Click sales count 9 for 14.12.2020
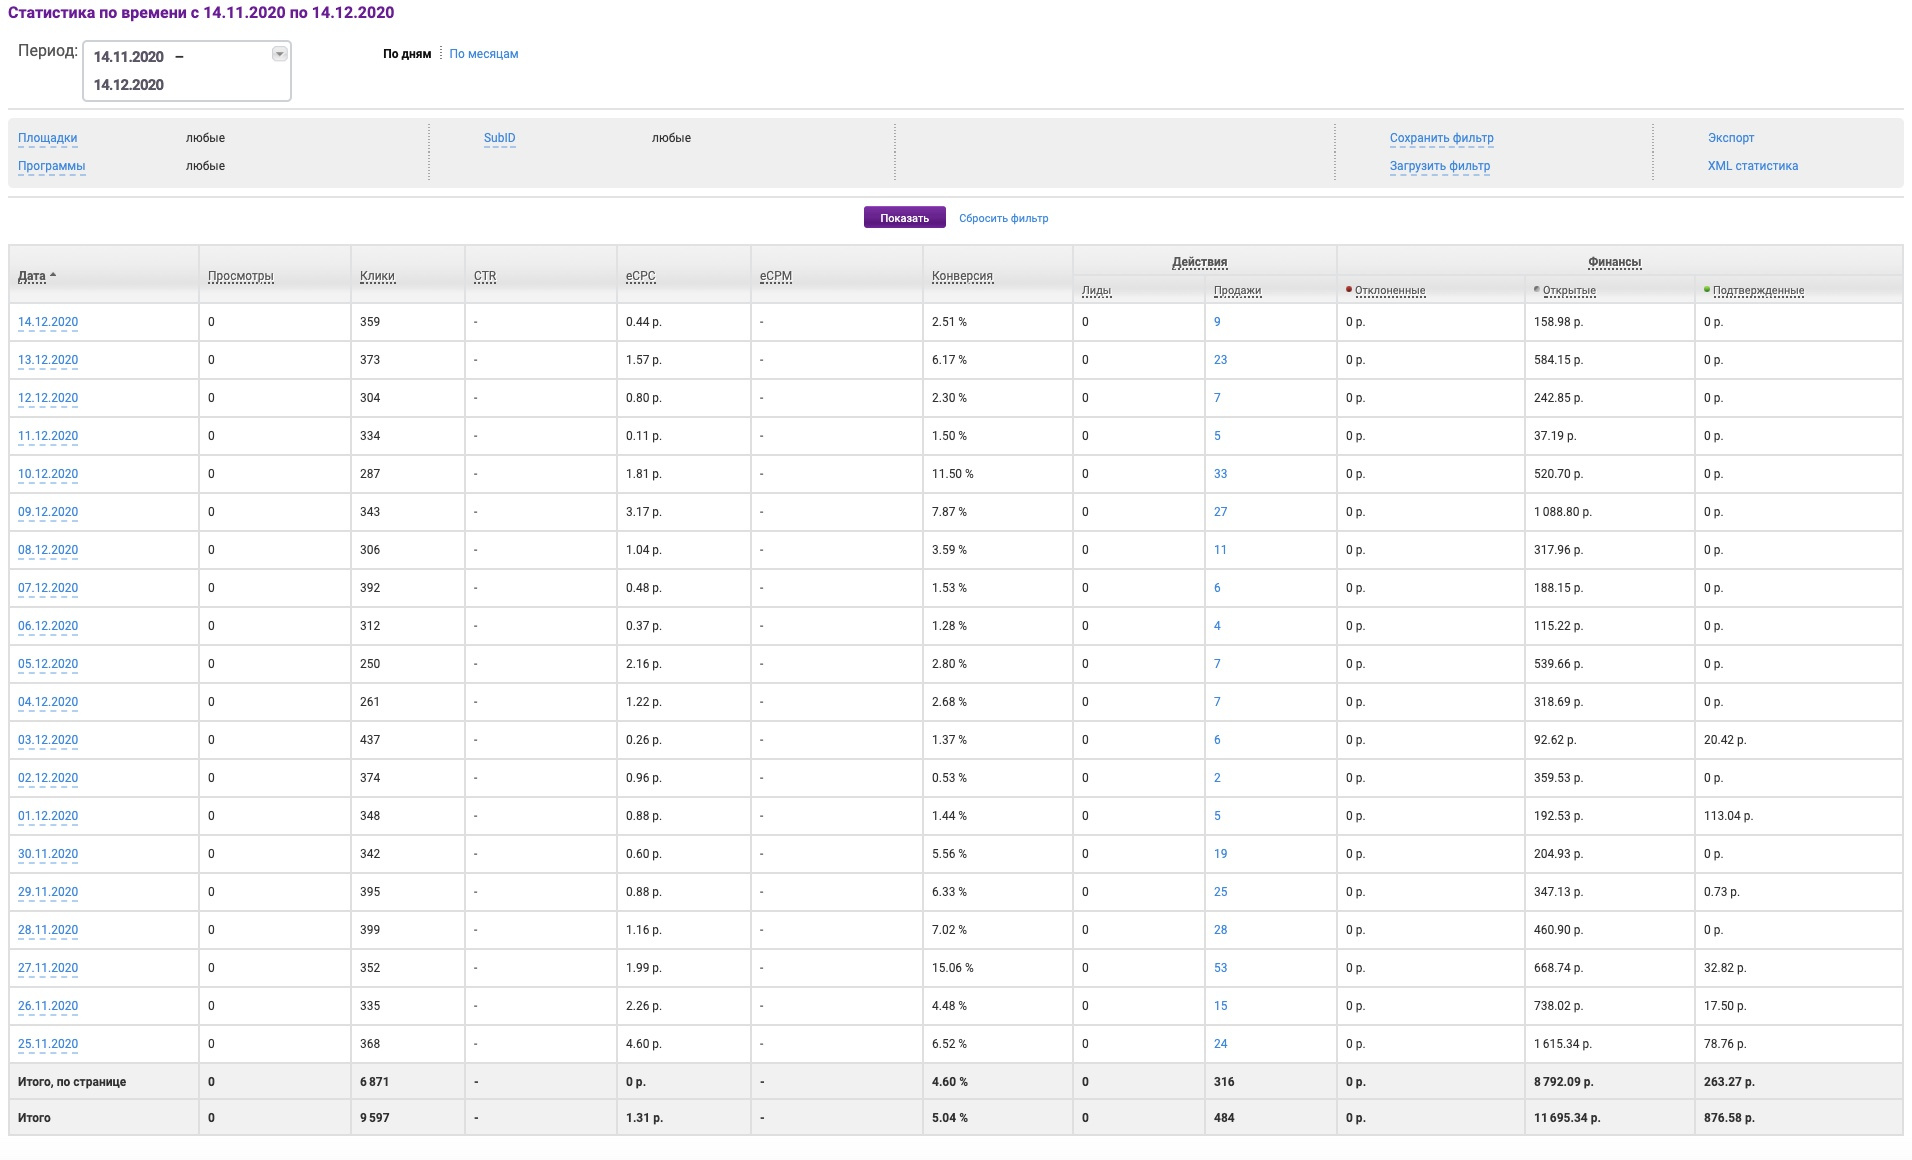This screenshot has height=1160, width=1912. 1217,322
